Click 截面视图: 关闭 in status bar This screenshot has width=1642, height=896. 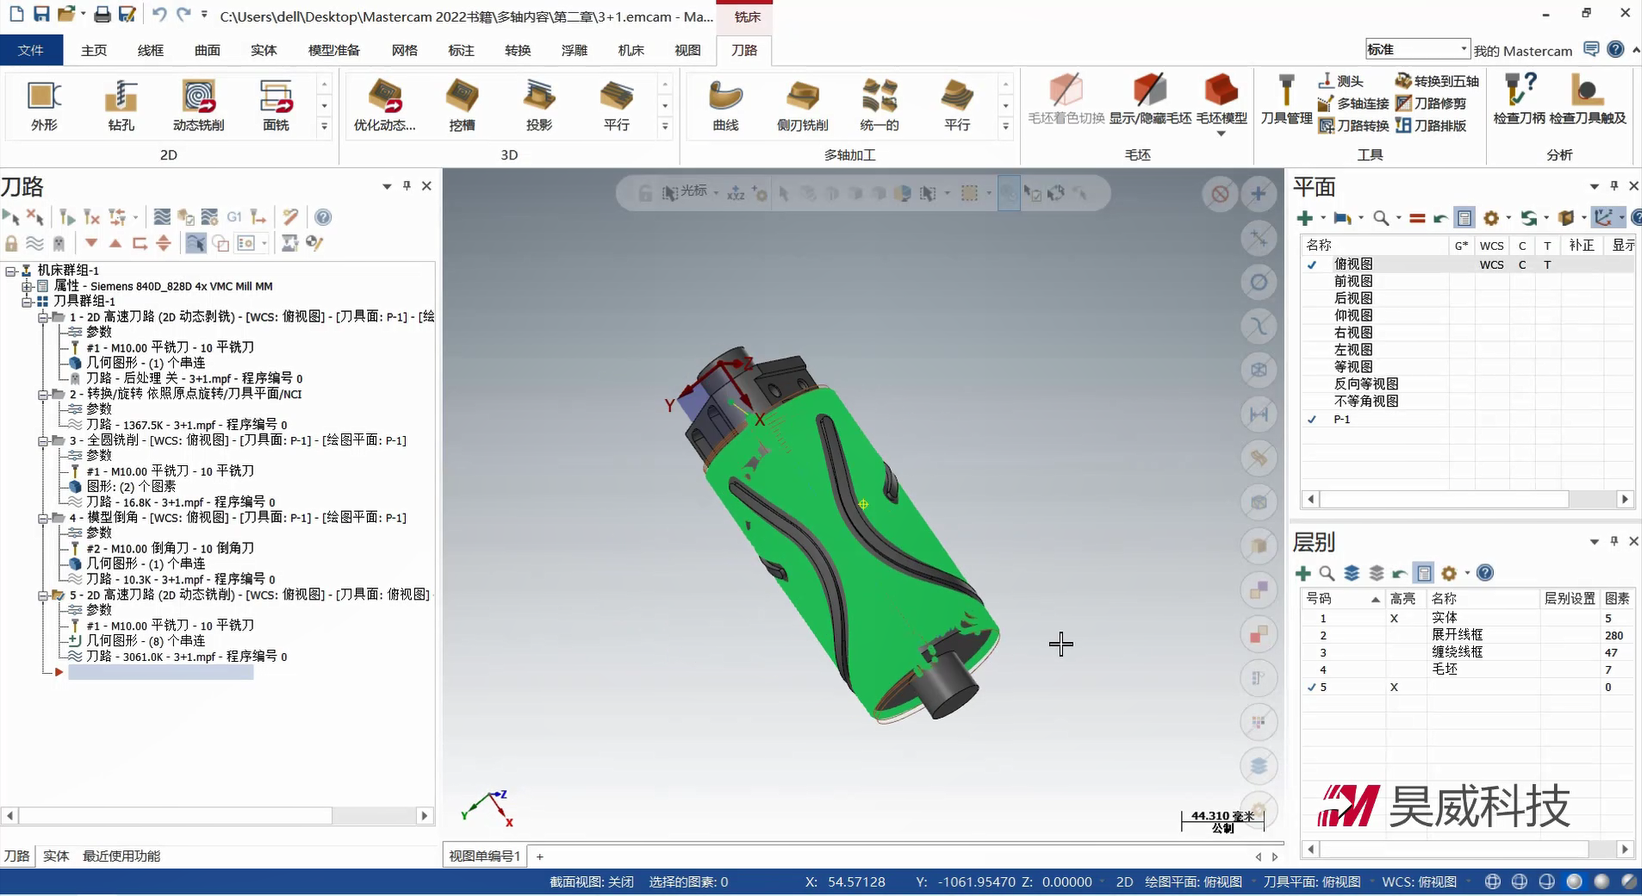592,882
